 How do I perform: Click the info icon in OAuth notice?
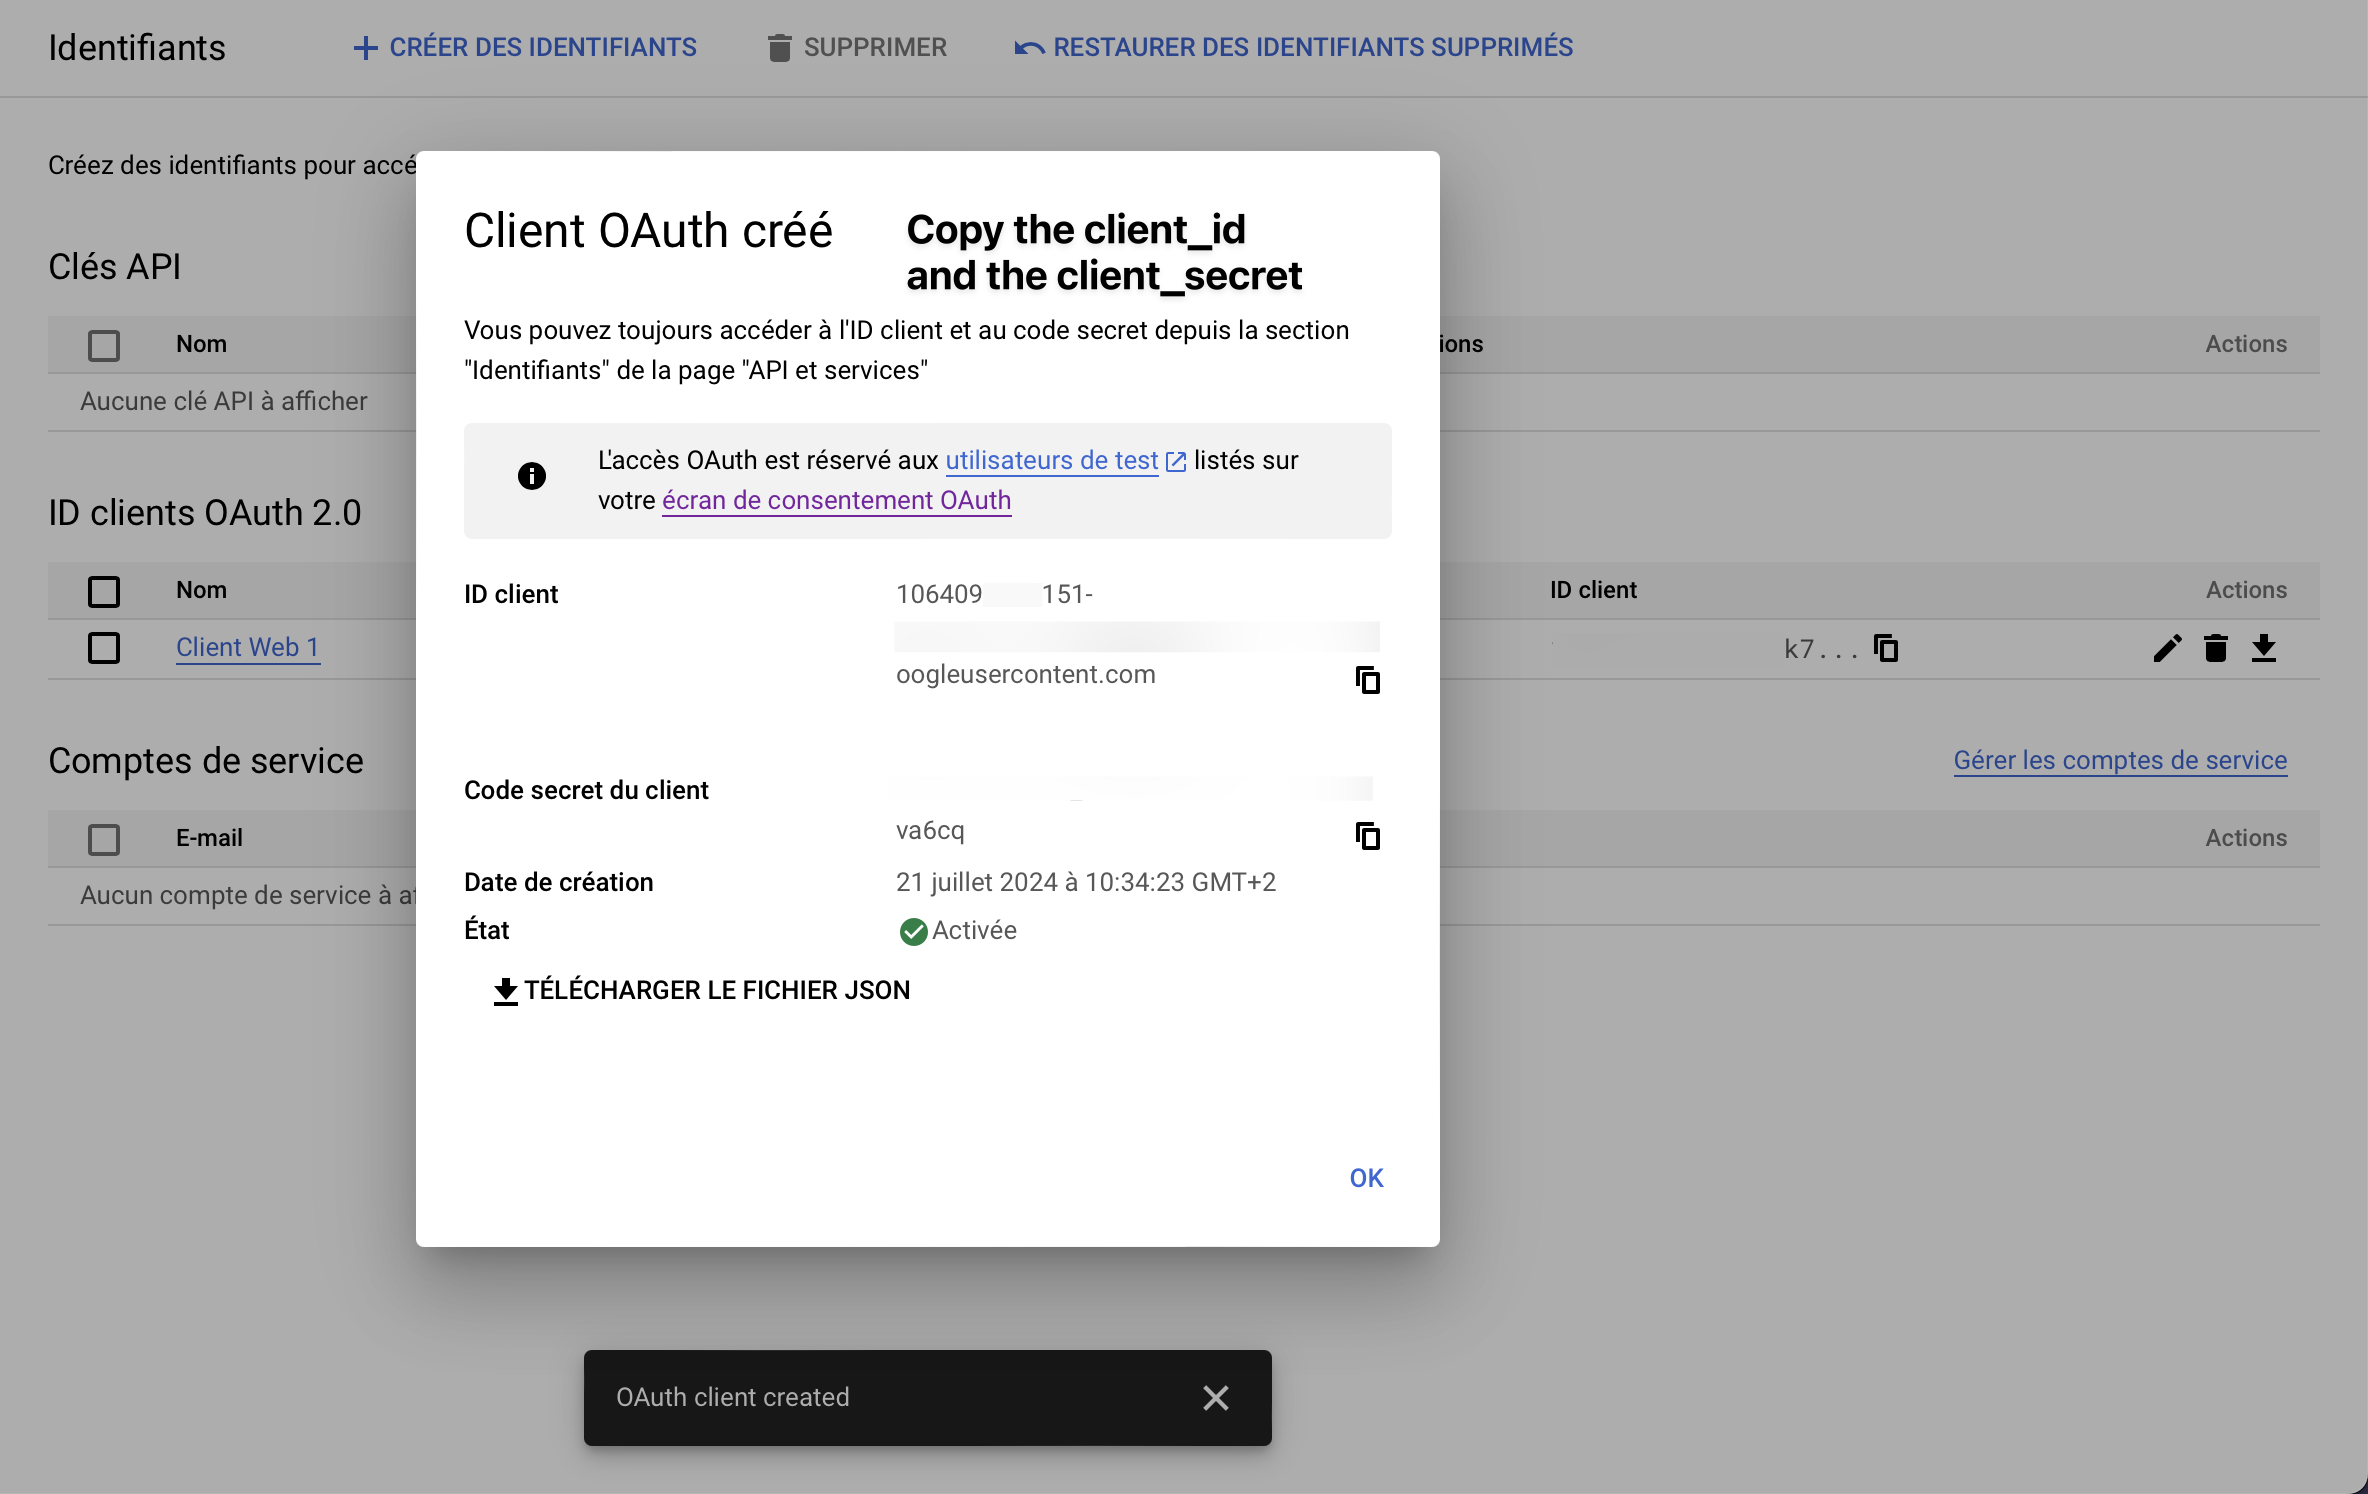[x=531, y=476]
